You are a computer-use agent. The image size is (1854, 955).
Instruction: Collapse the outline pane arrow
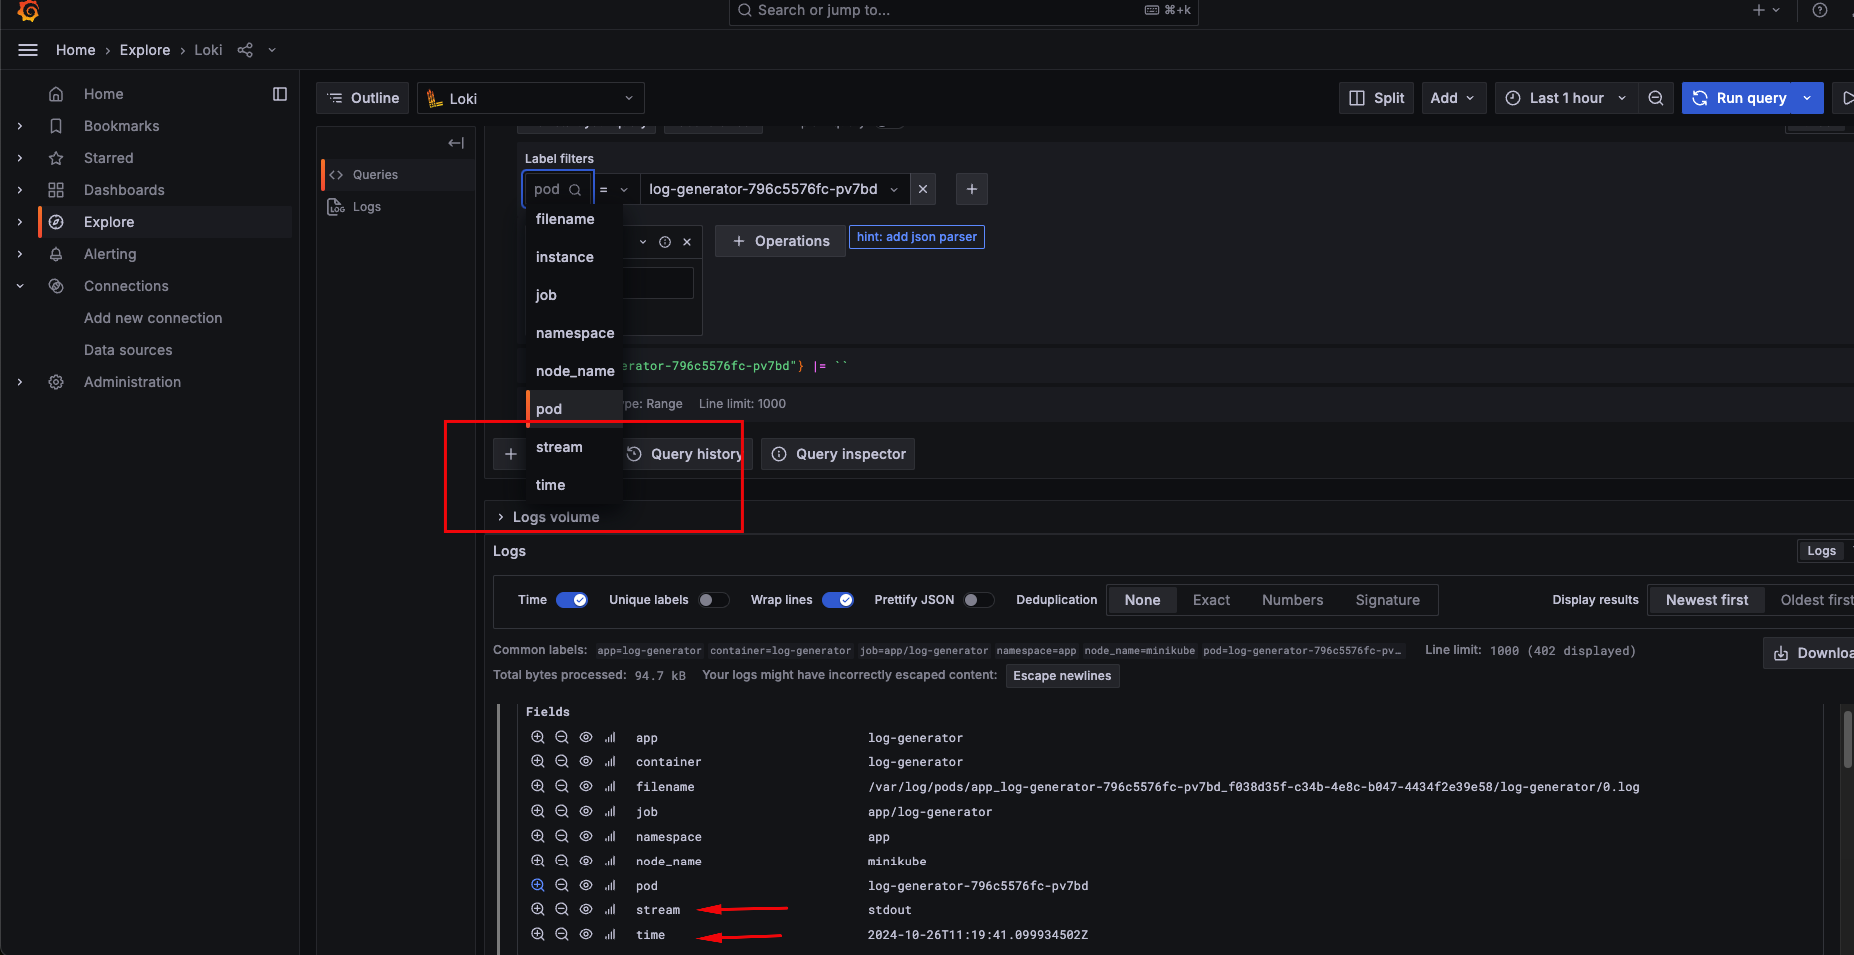tap(456, 143)
